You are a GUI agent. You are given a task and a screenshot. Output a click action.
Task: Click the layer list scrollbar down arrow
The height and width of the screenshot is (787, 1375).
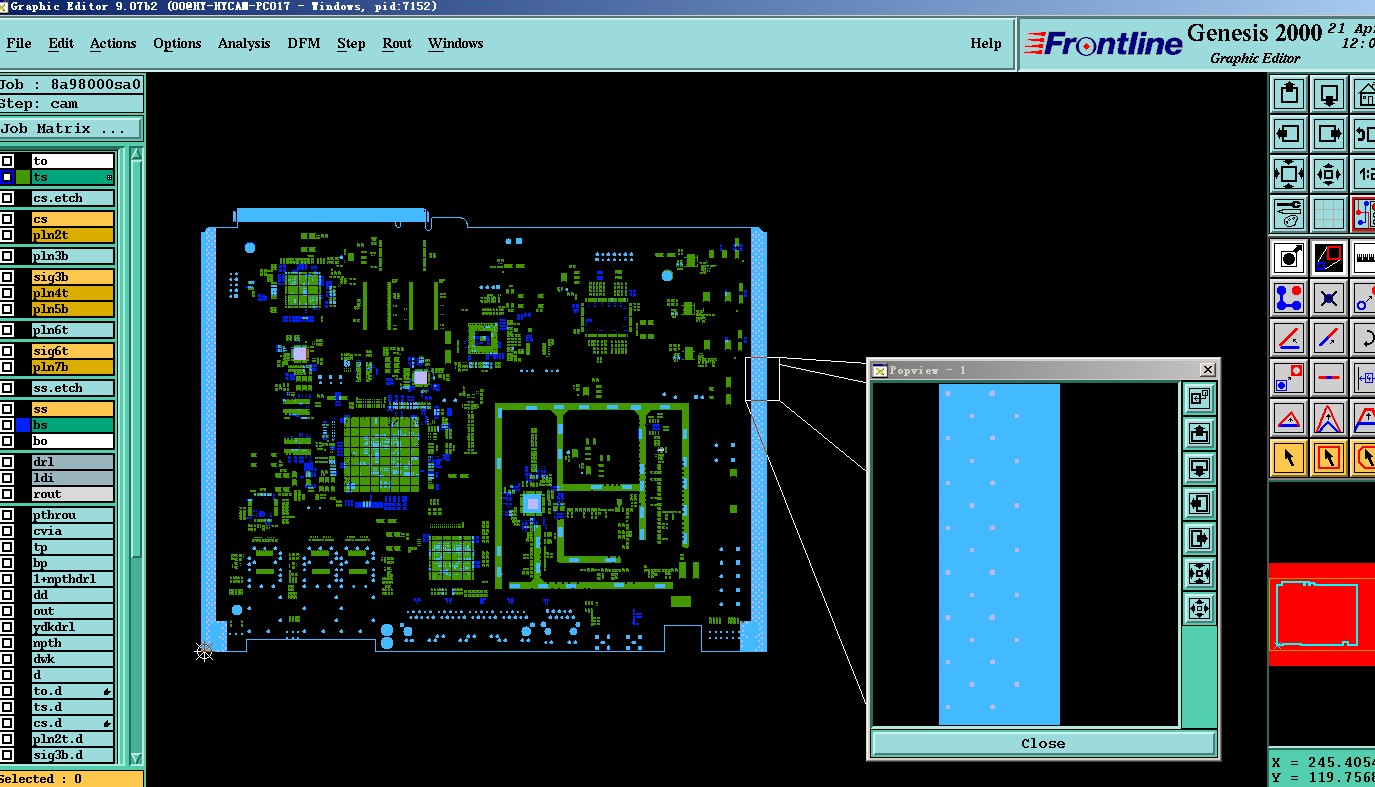tap(137, 758)
